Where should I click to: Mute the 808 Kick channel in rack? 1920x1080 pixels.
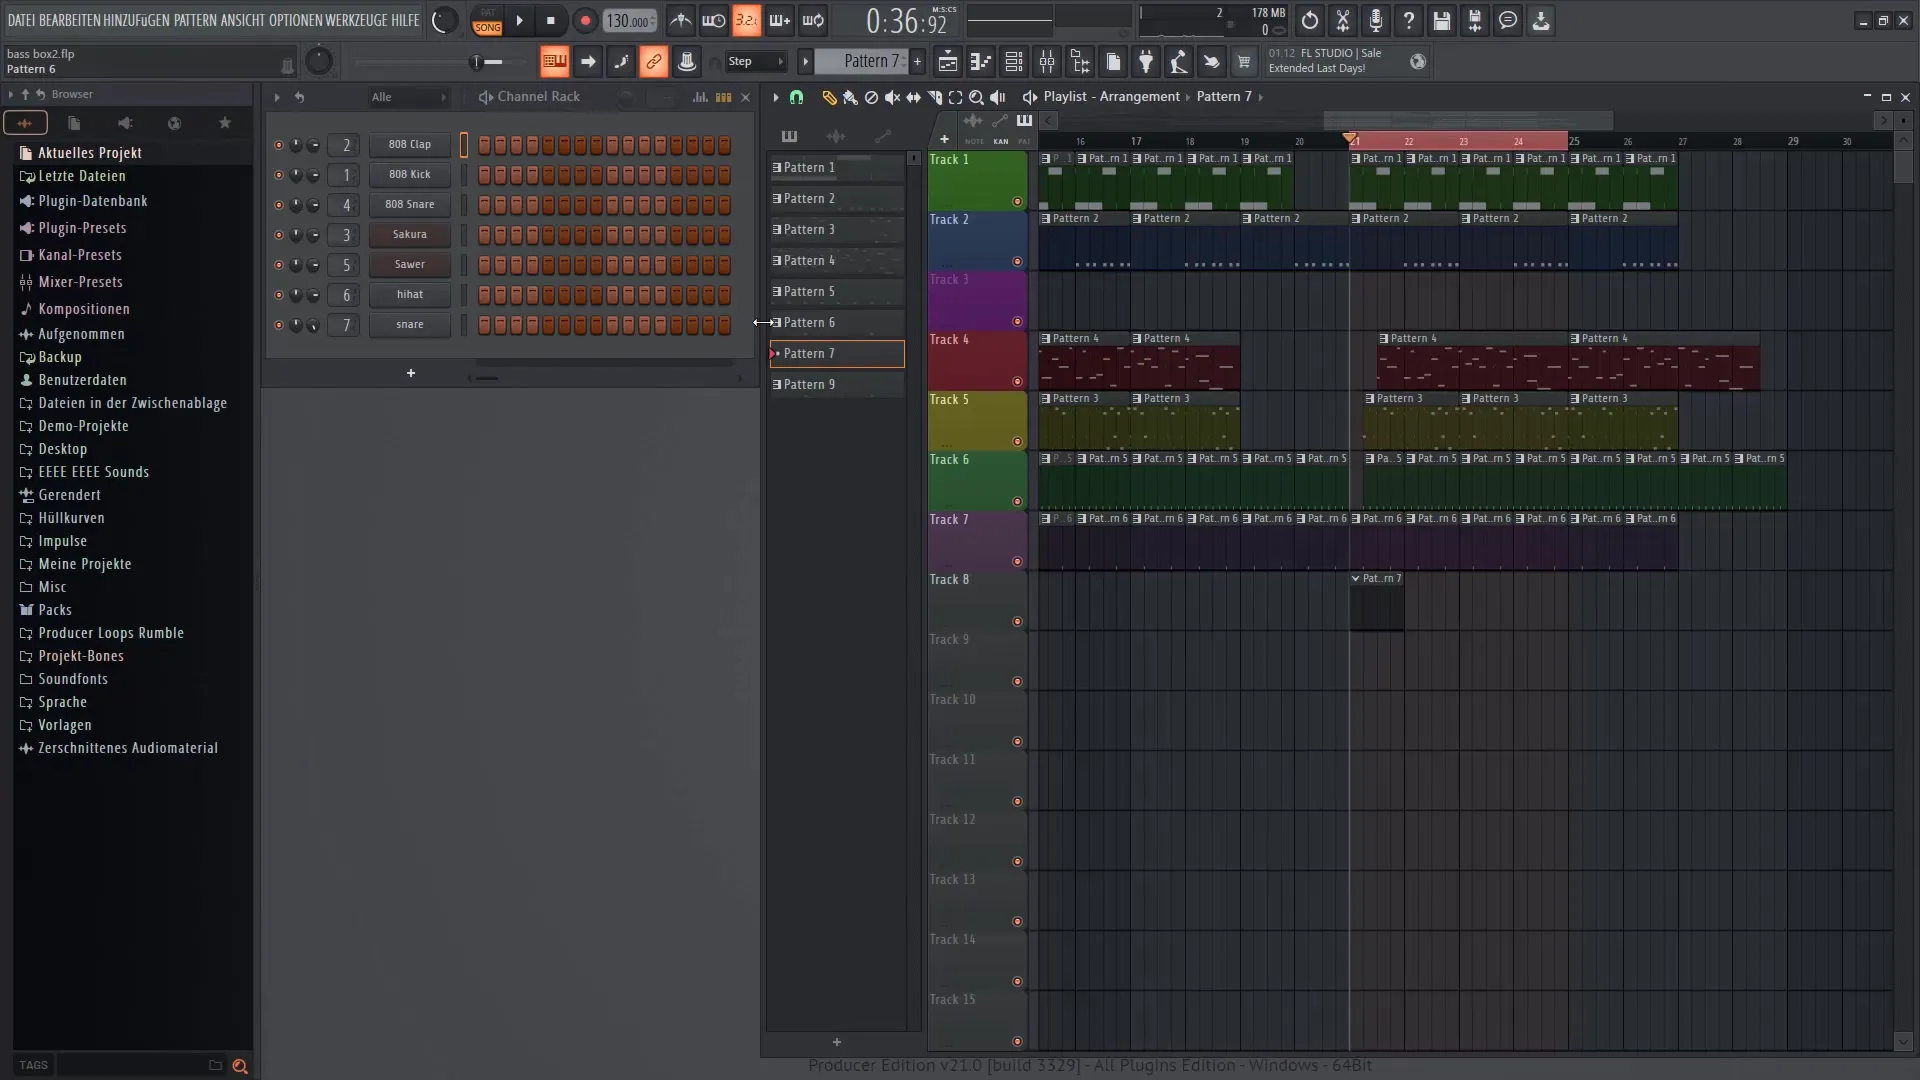[x=277, y=173]
